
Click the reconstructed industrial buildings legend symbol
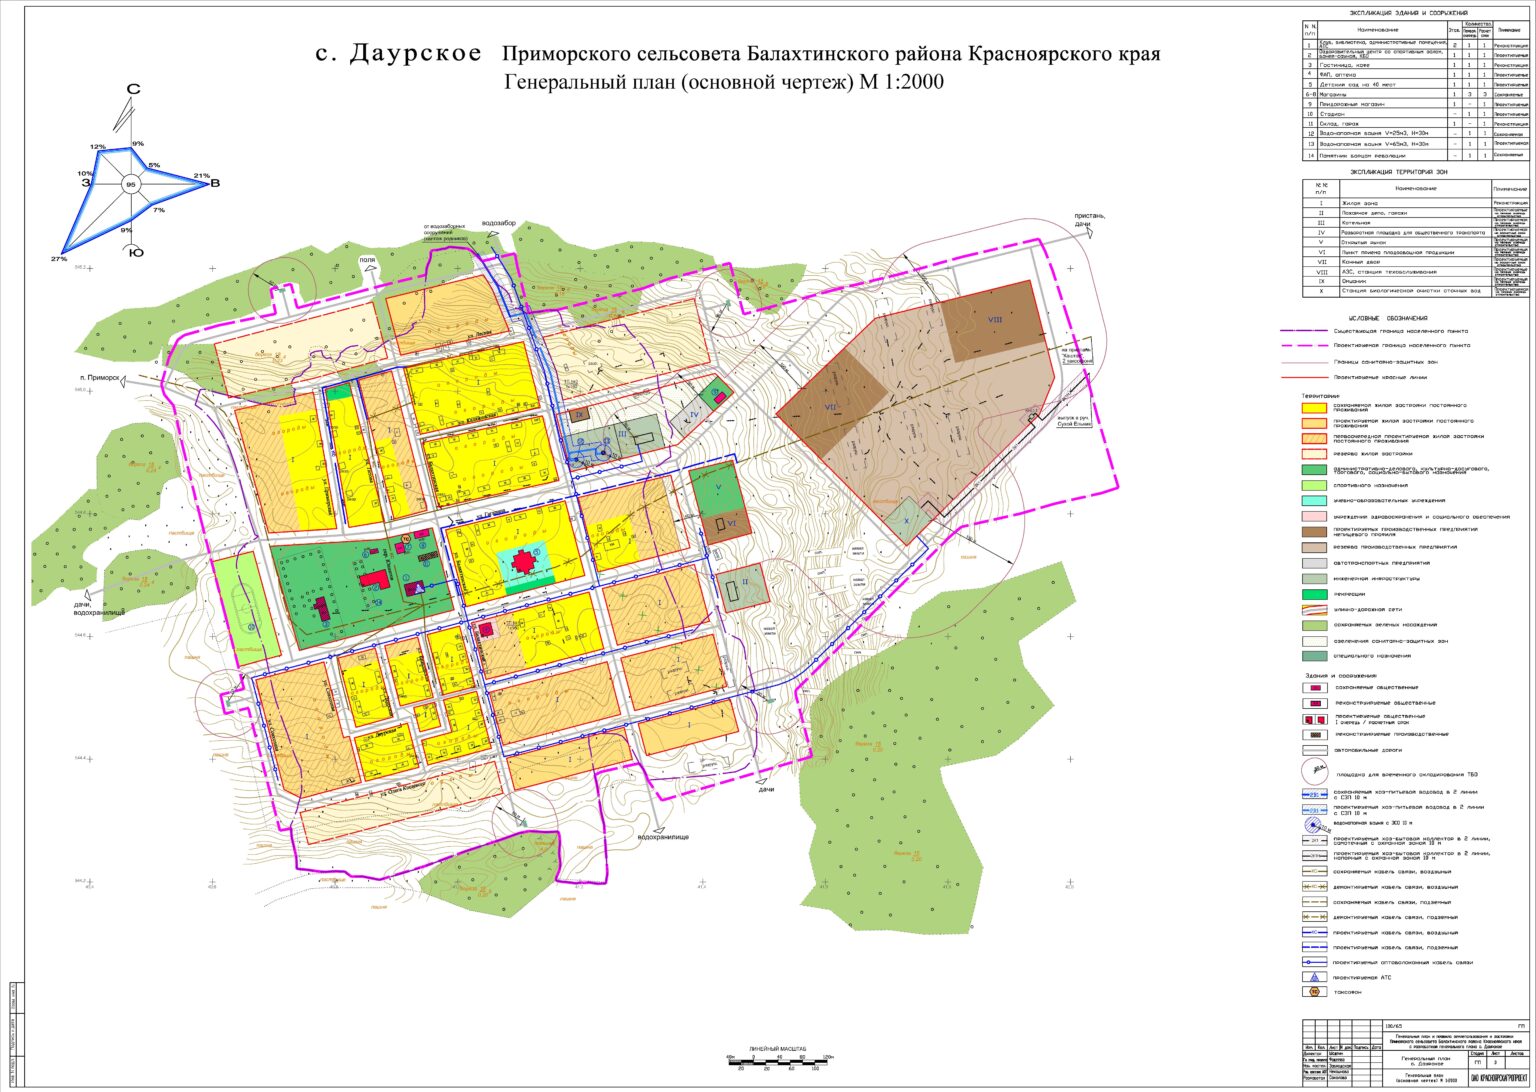click(x=1315, y=735)
